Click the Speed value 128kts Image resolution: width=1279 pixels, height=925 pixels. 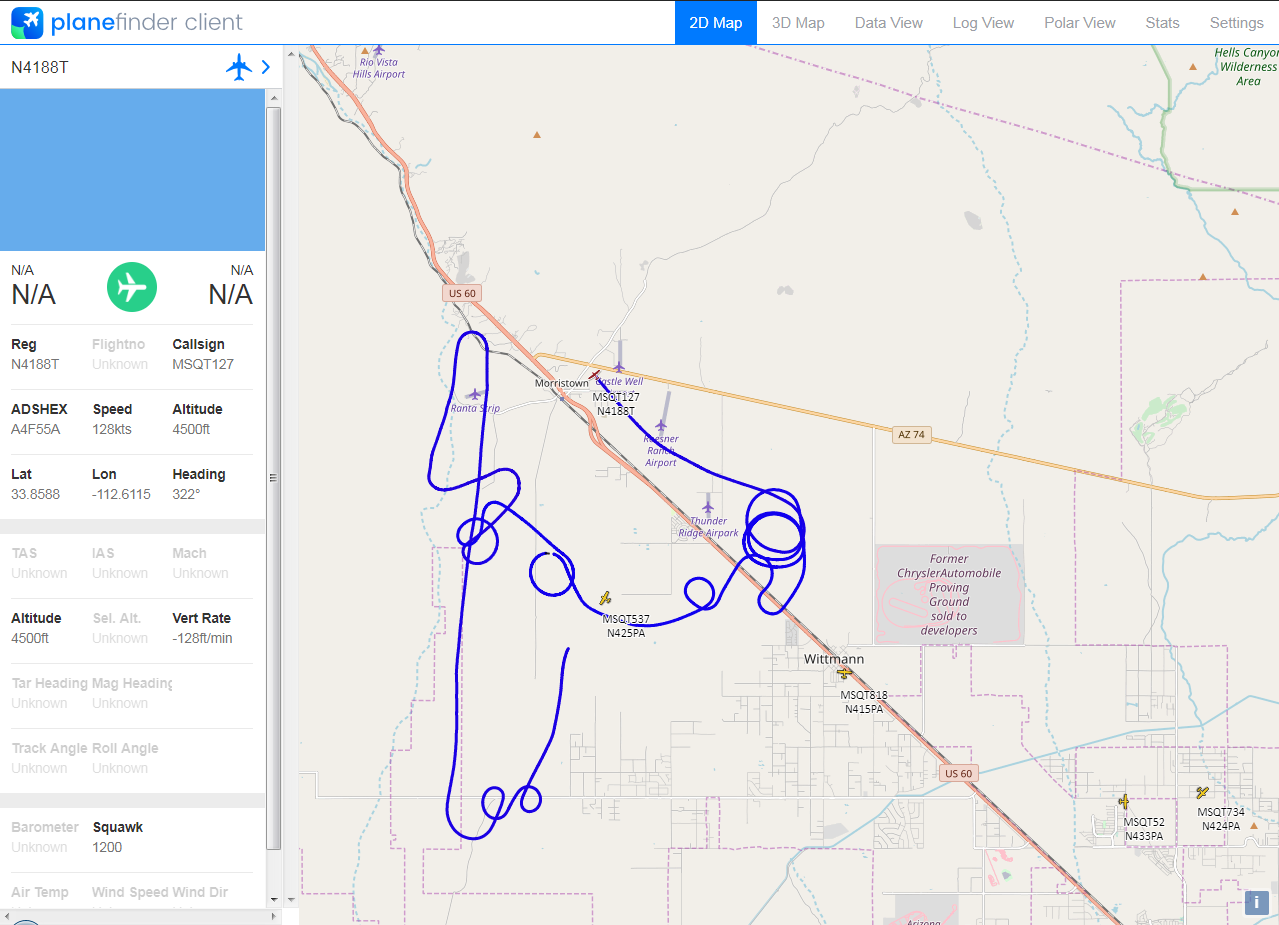[112, 429]
